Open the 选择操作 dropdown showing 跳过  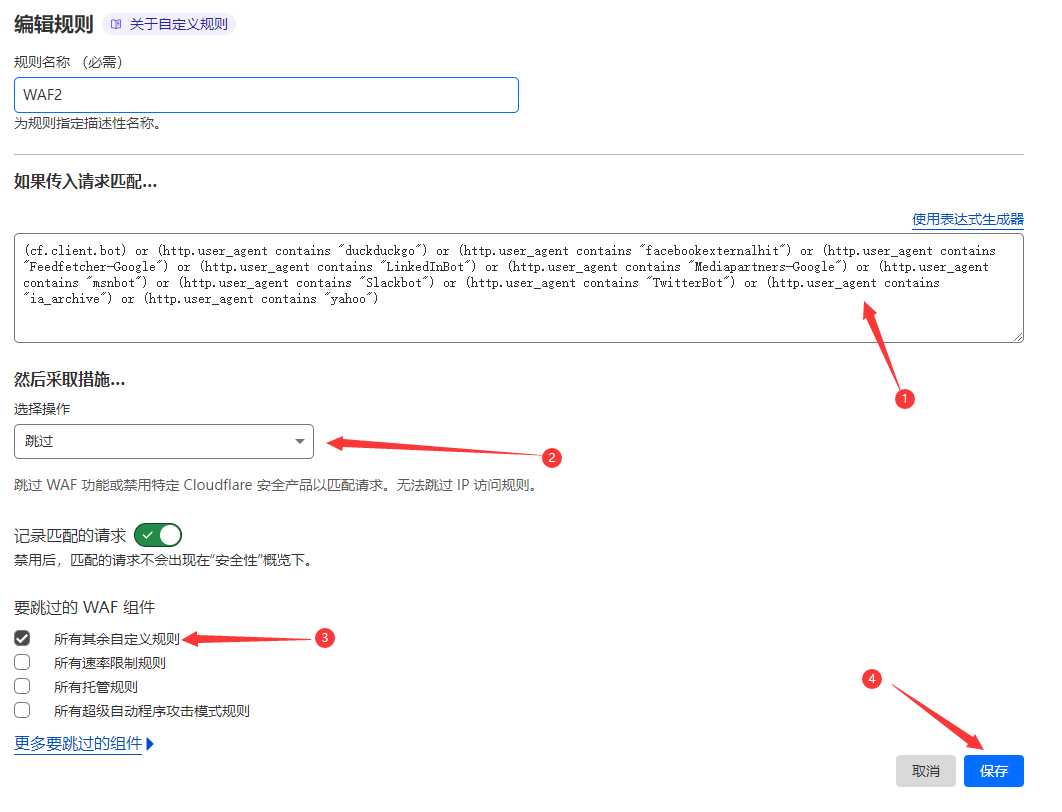click(x=164, y=441)
